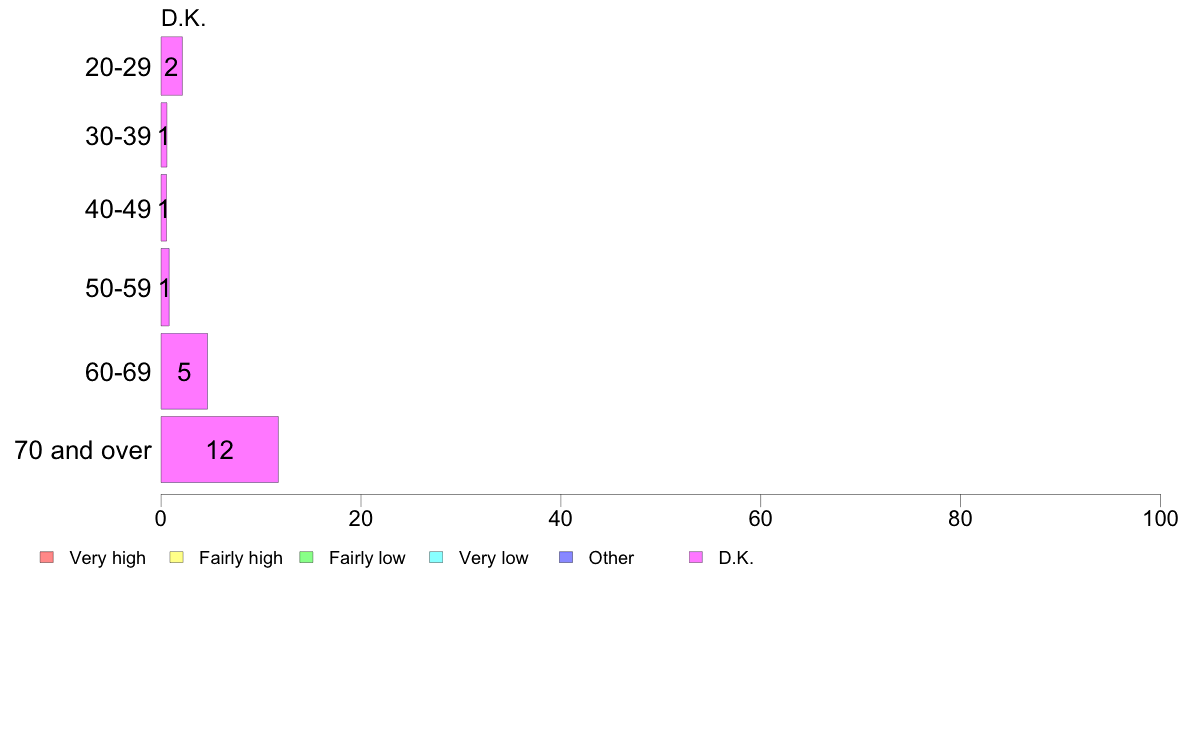Click the Very high red legend swatch

pos(47,557)
